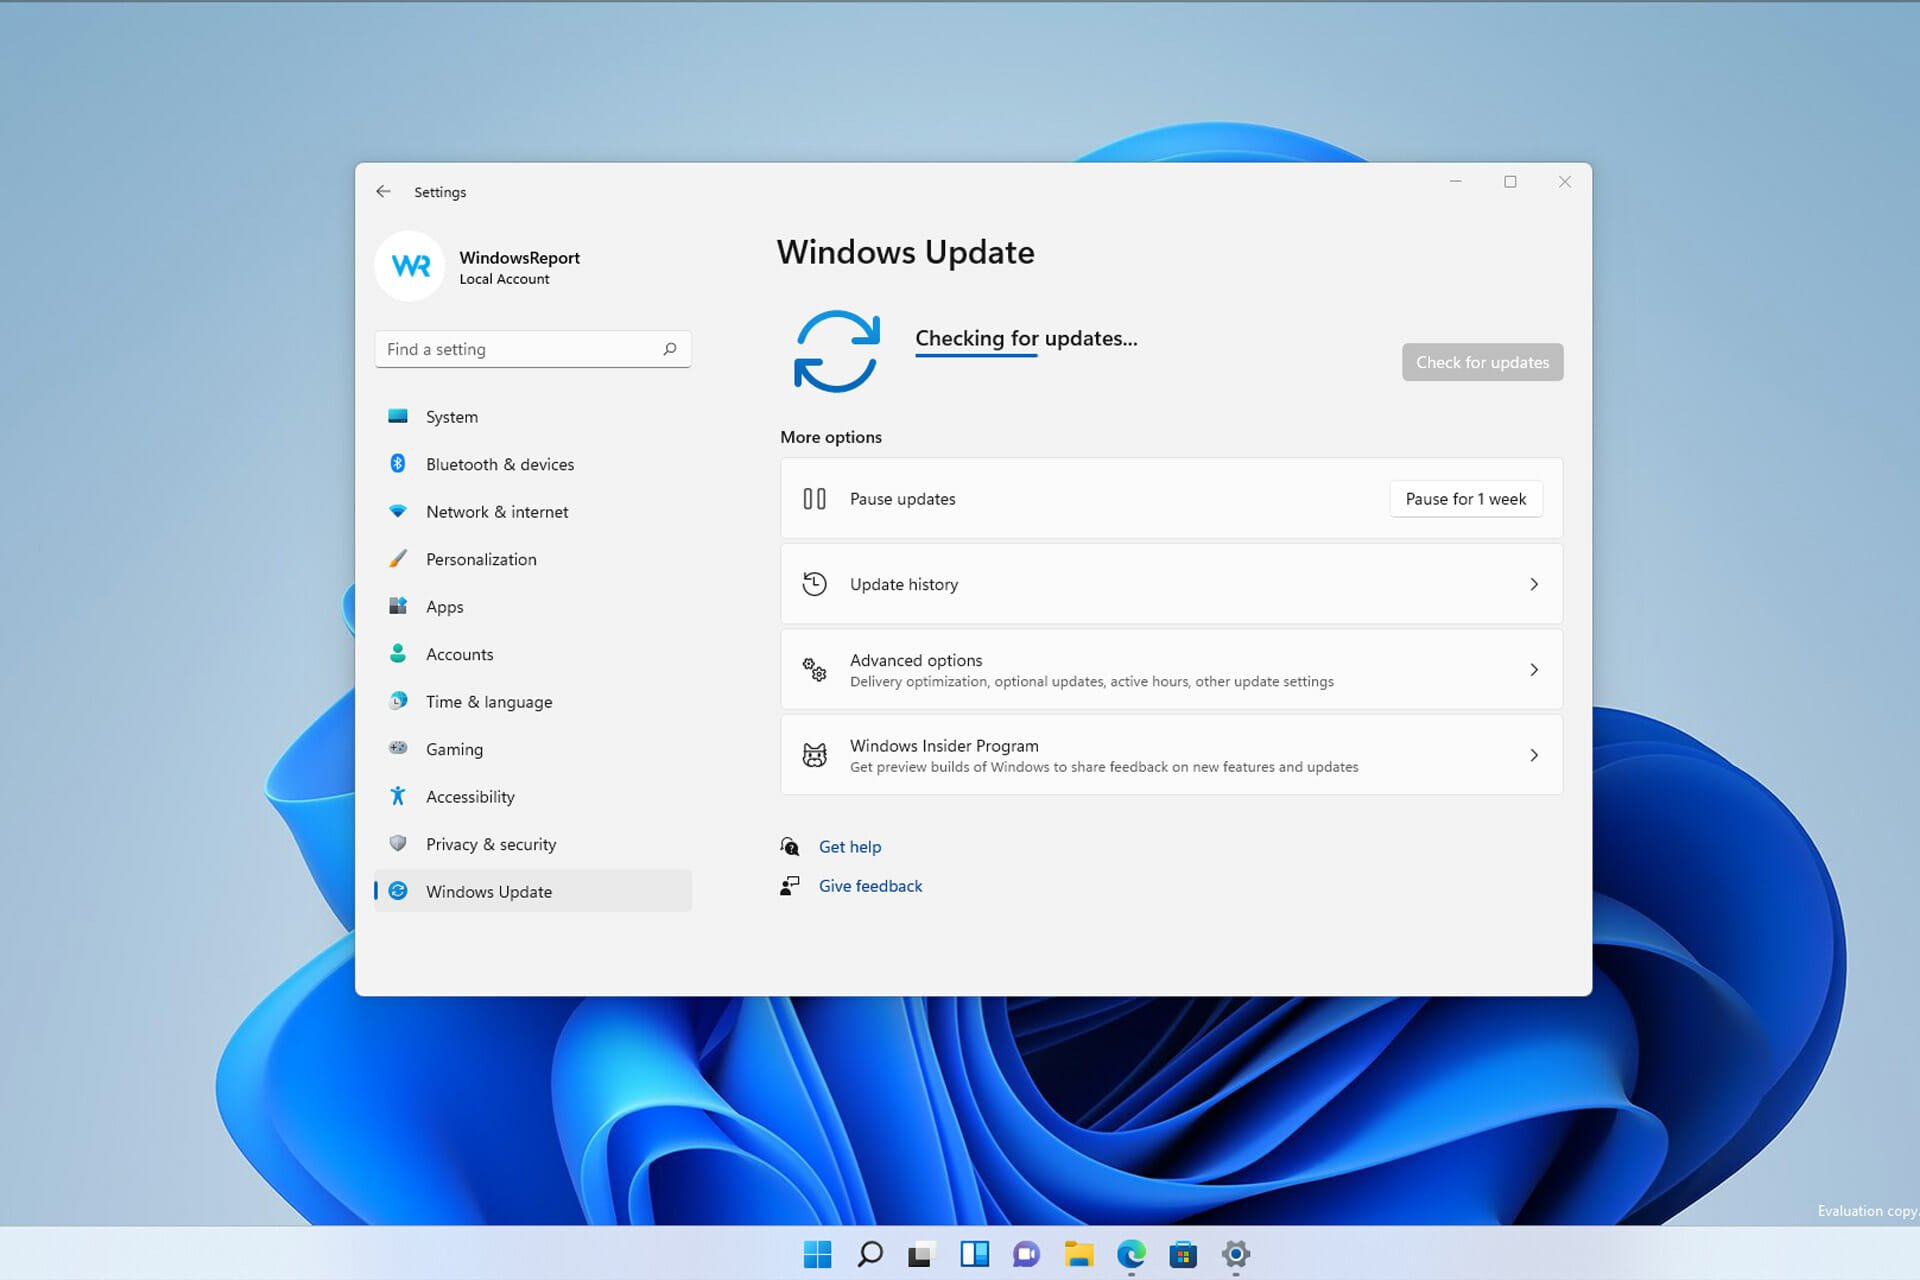Expand Advanced options chevron
This screenshot has width=1920, height=1280.
point(1534,669)
